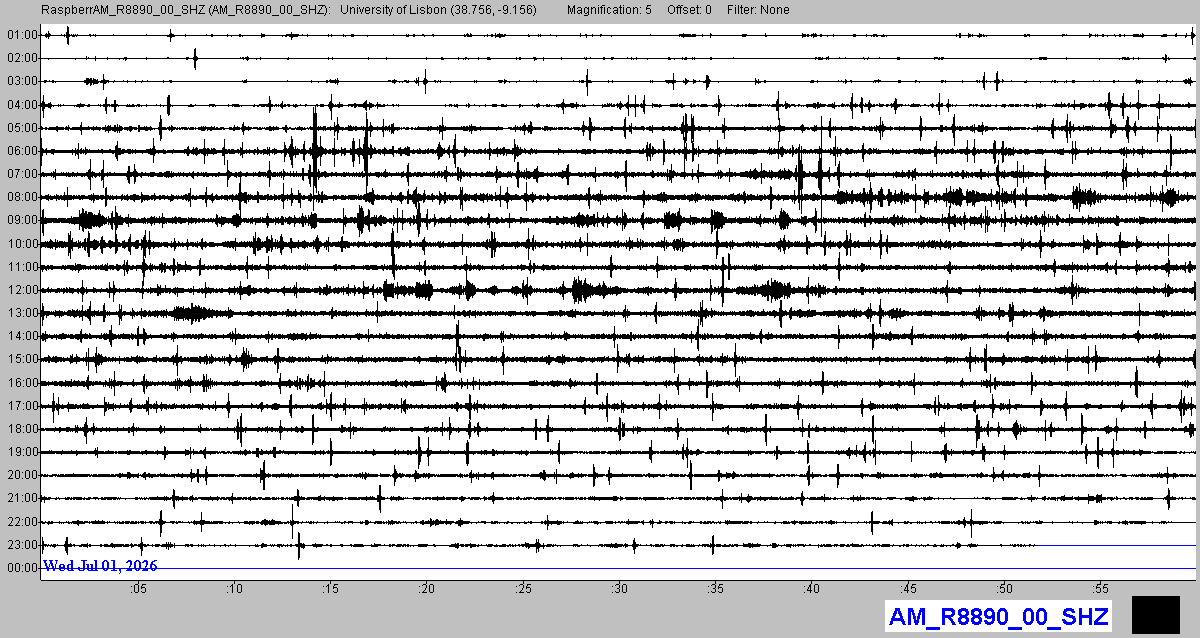Click the 17:00 hour label
The height and width of the screenshot is (638, 1200).
pos(22,406)
